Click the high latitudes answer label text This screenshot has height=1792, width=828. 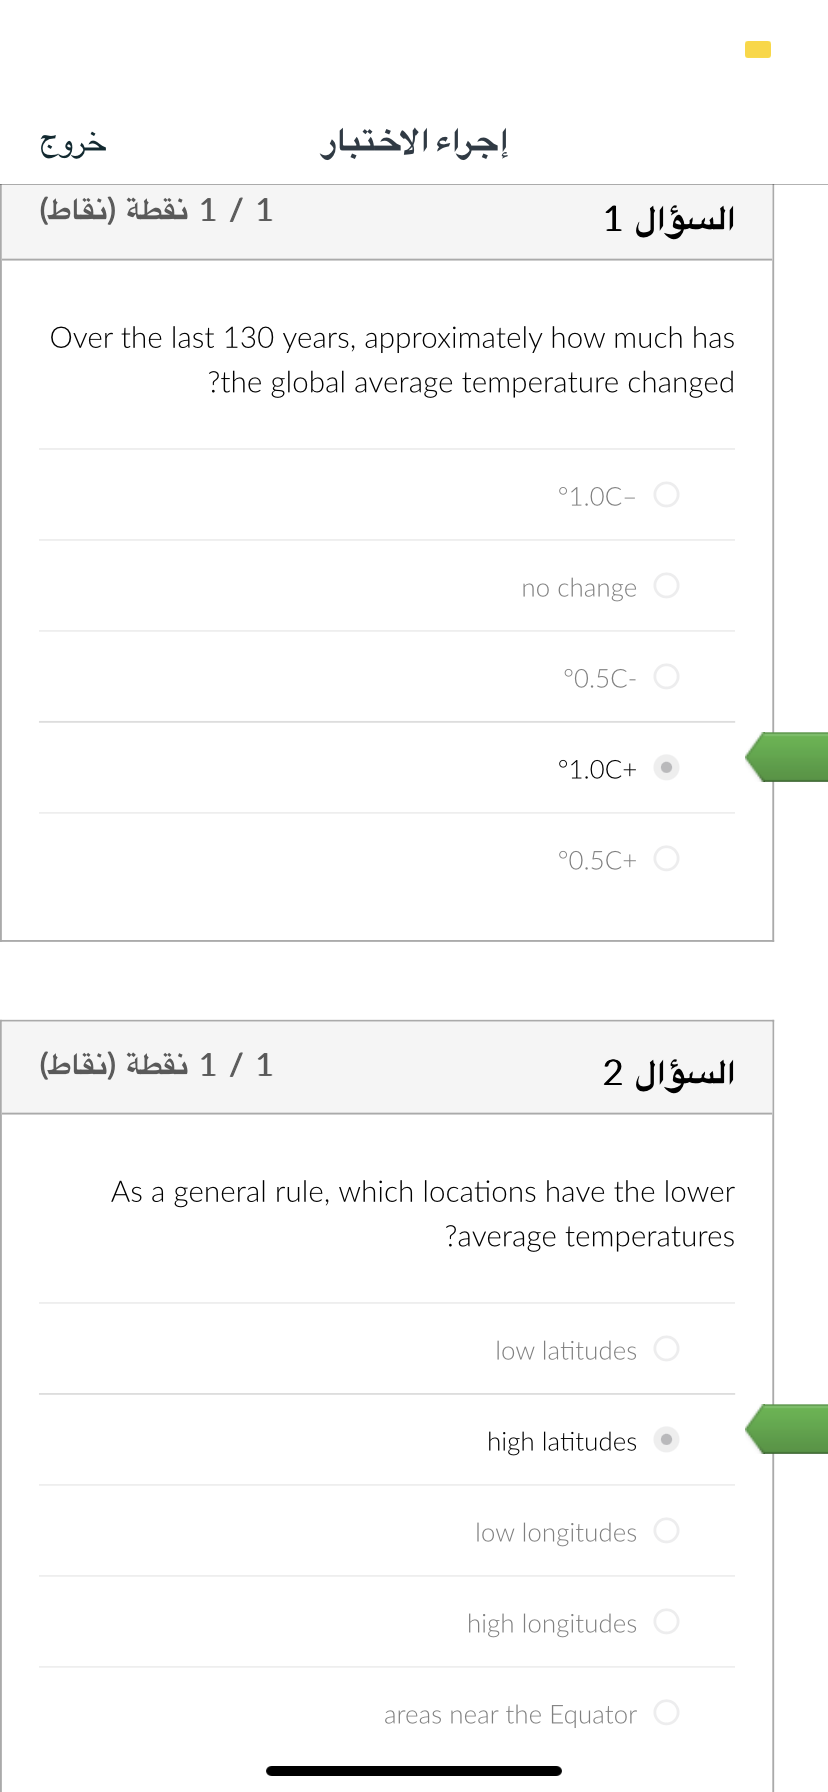[x=562, y=1442]
